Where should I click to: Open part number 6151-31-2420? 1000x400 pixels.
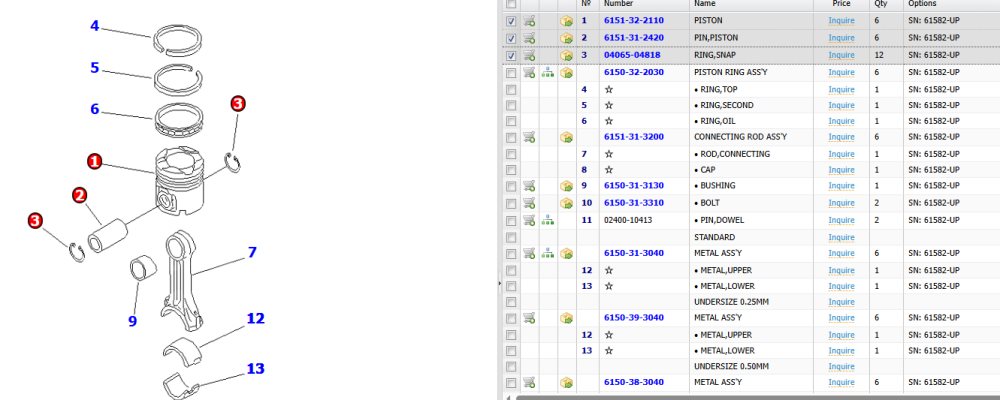(633, 38)
